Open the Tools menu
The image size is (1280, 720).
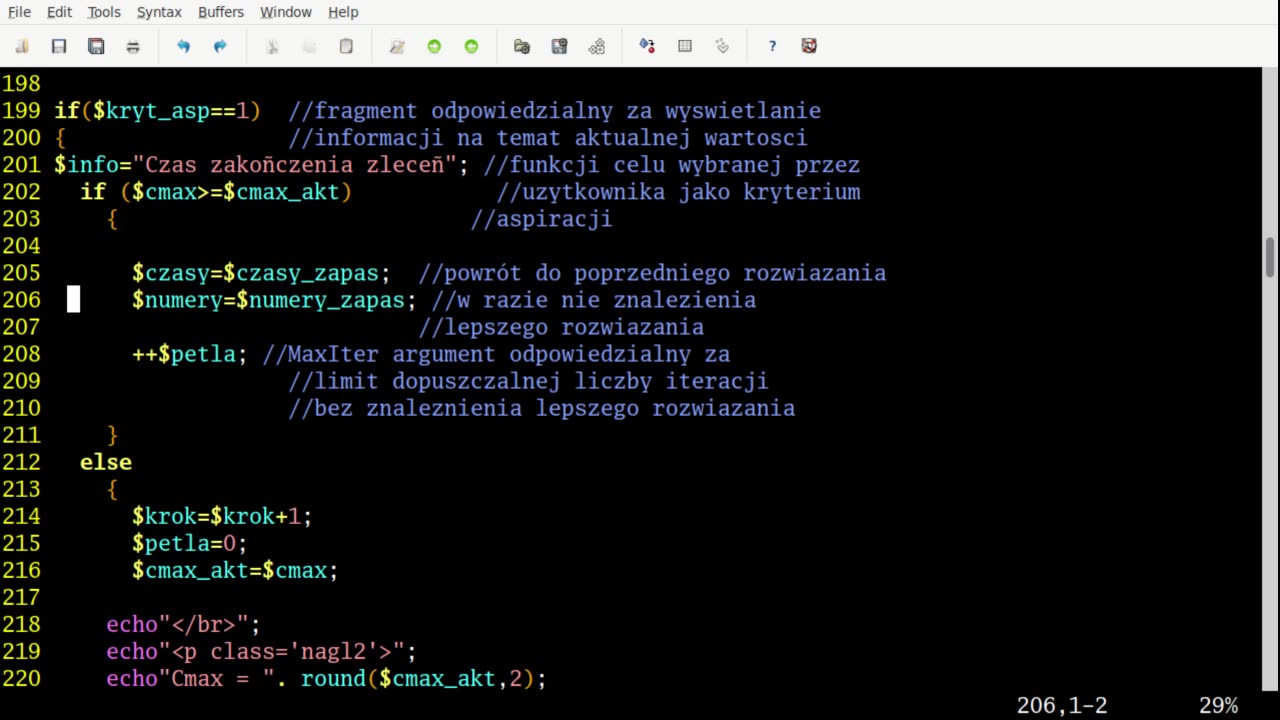coord(104,12)
